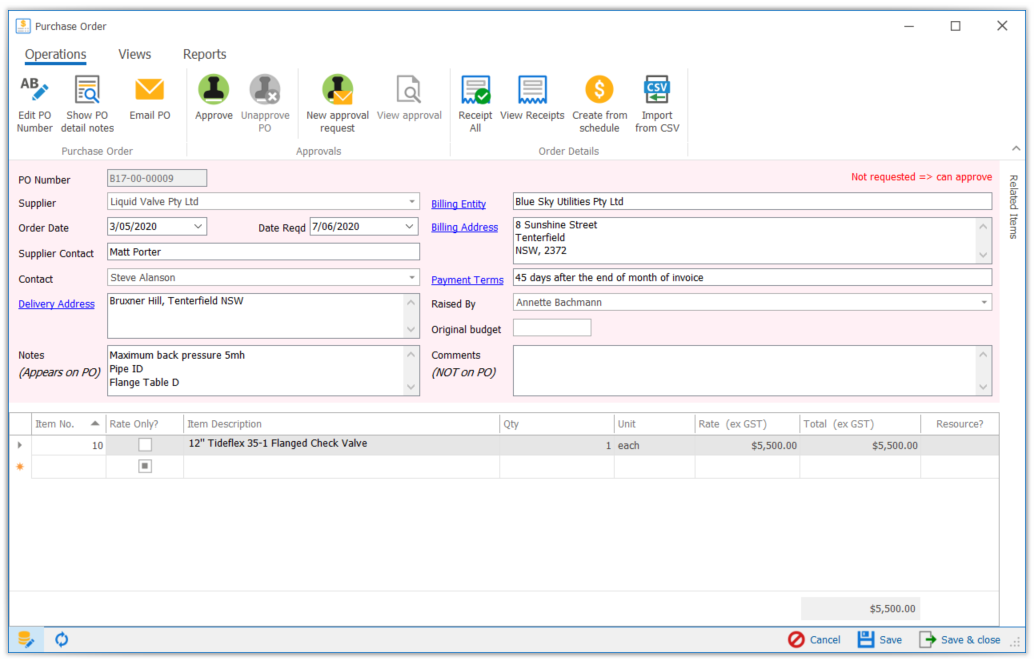Open the Supplier dropdown
1034x659 pixels.
tap(412, 201)
